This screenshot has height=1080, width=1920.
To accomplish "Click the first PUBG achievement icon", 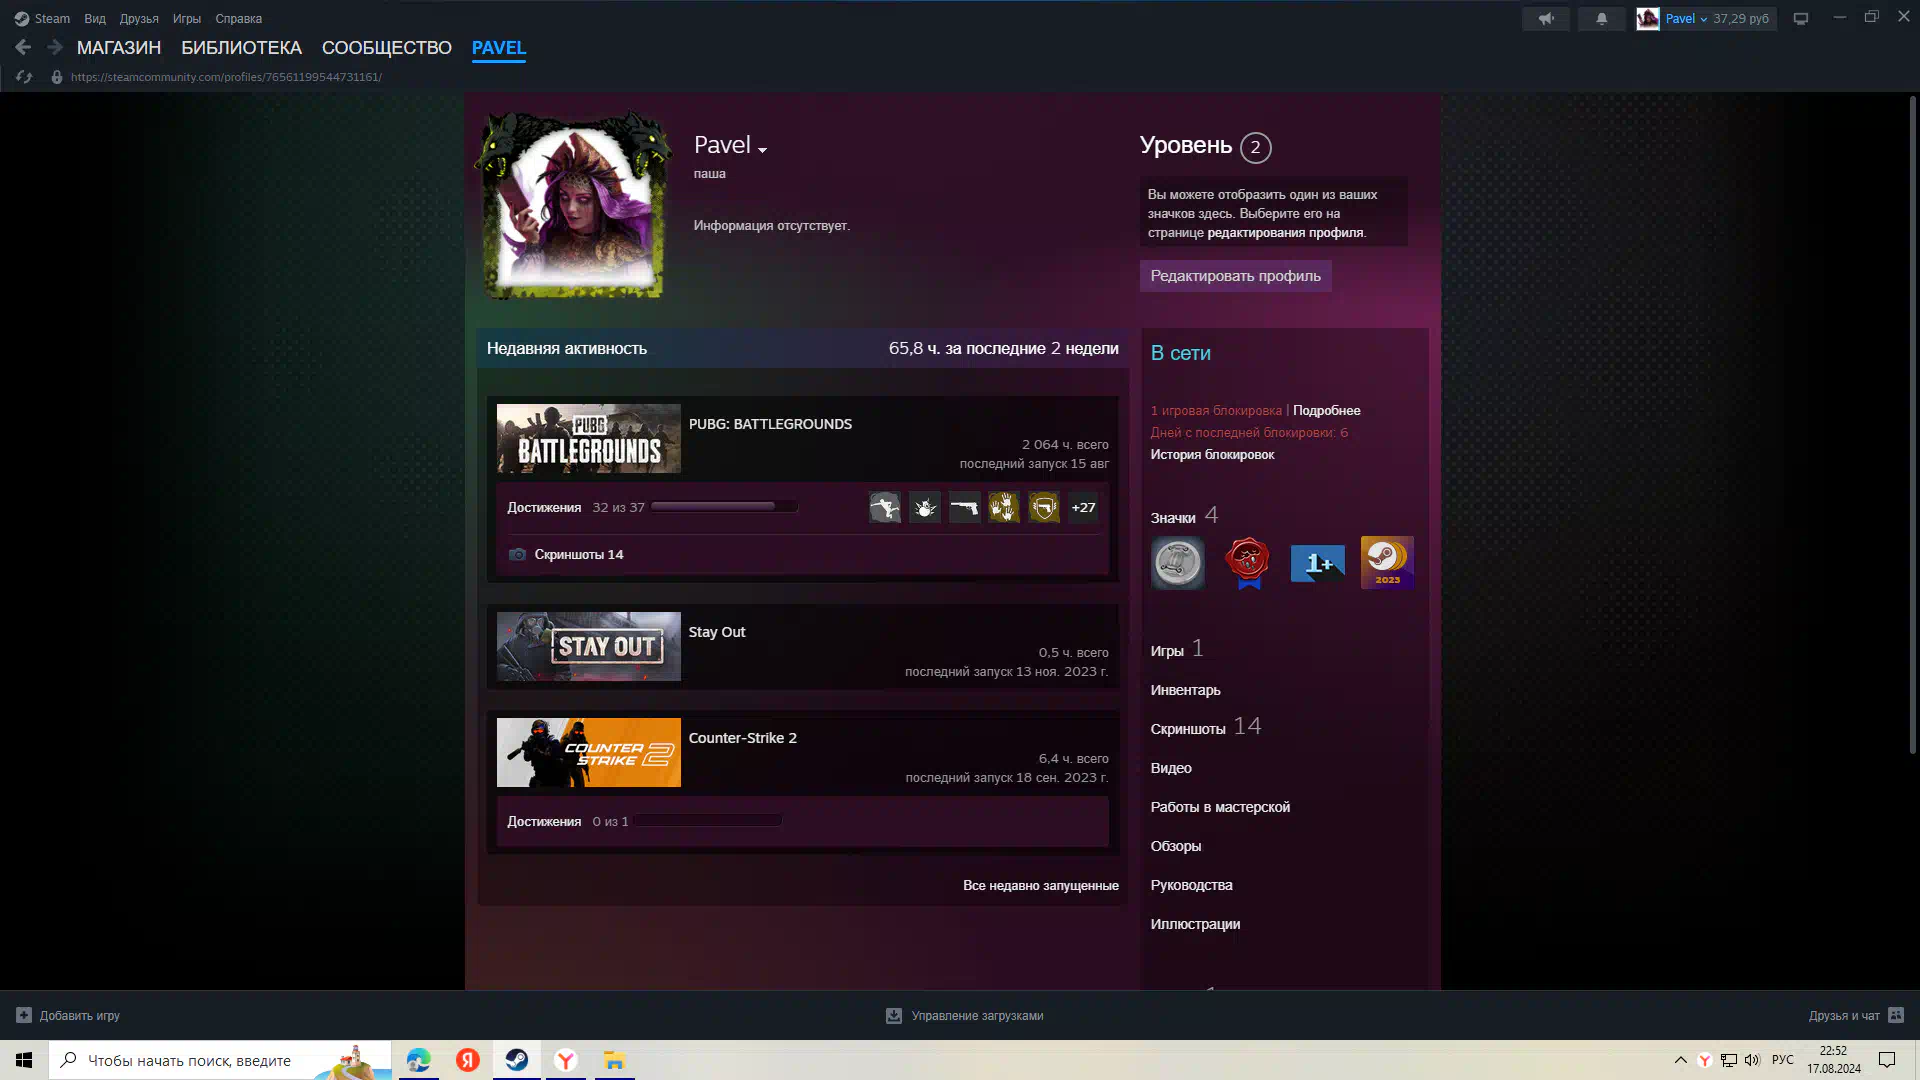I will (885, 507).
